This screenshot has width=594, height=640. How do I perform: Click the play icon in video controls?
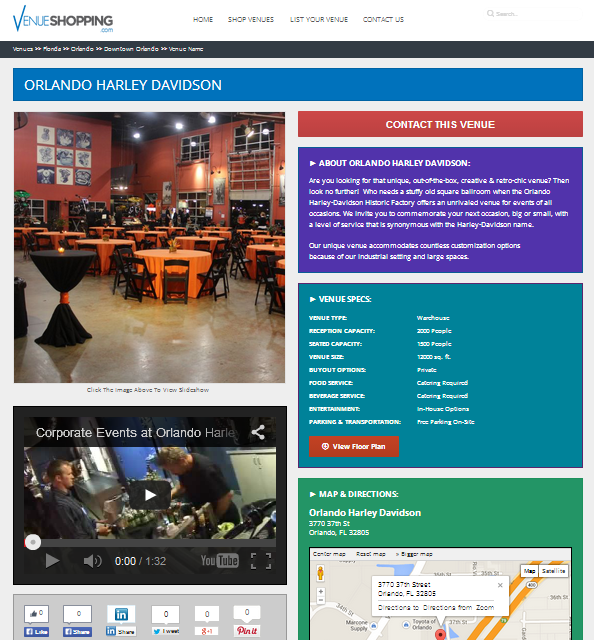point(52,561)
